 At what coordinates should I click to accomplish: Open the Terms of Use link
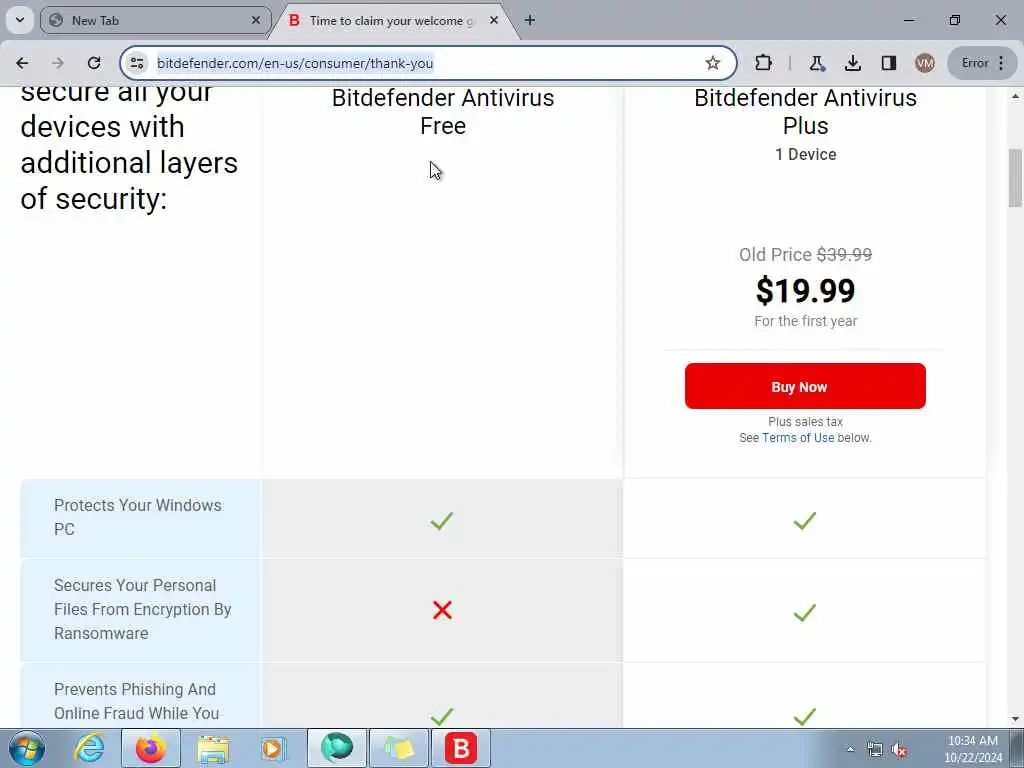(x=798, y=438)
